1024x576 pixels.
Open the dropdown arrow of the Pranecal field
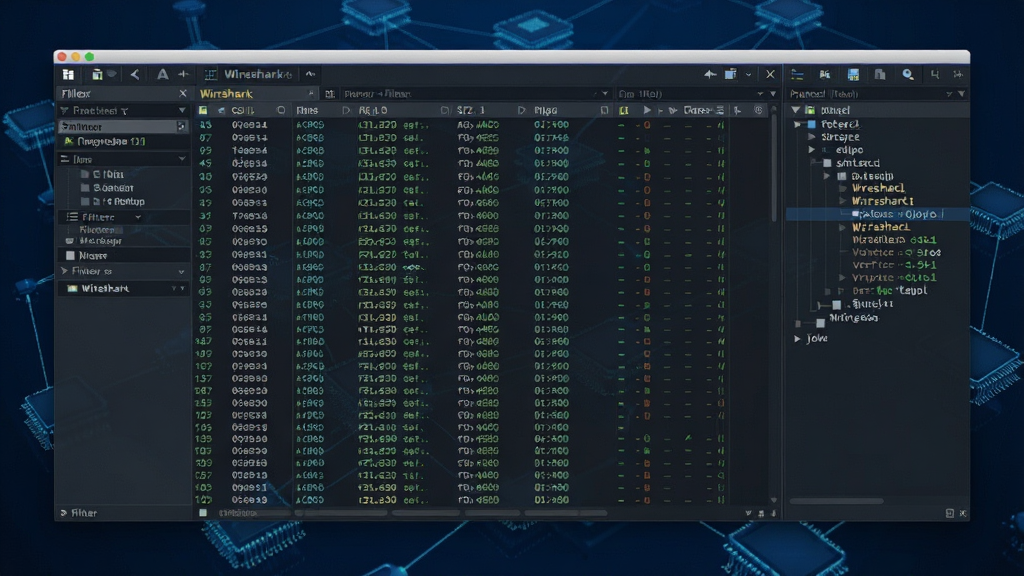961,94
